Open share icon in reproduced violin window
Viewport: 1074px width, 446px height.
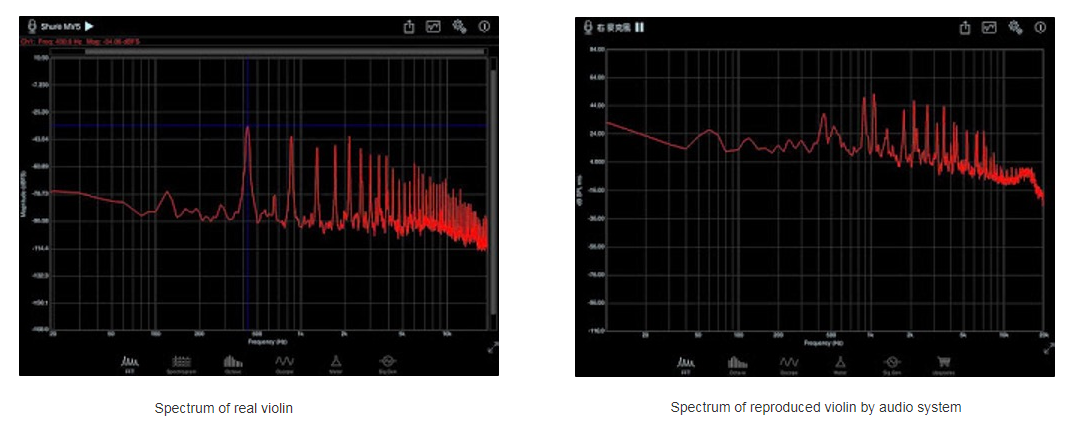click(x=965, y=27)
